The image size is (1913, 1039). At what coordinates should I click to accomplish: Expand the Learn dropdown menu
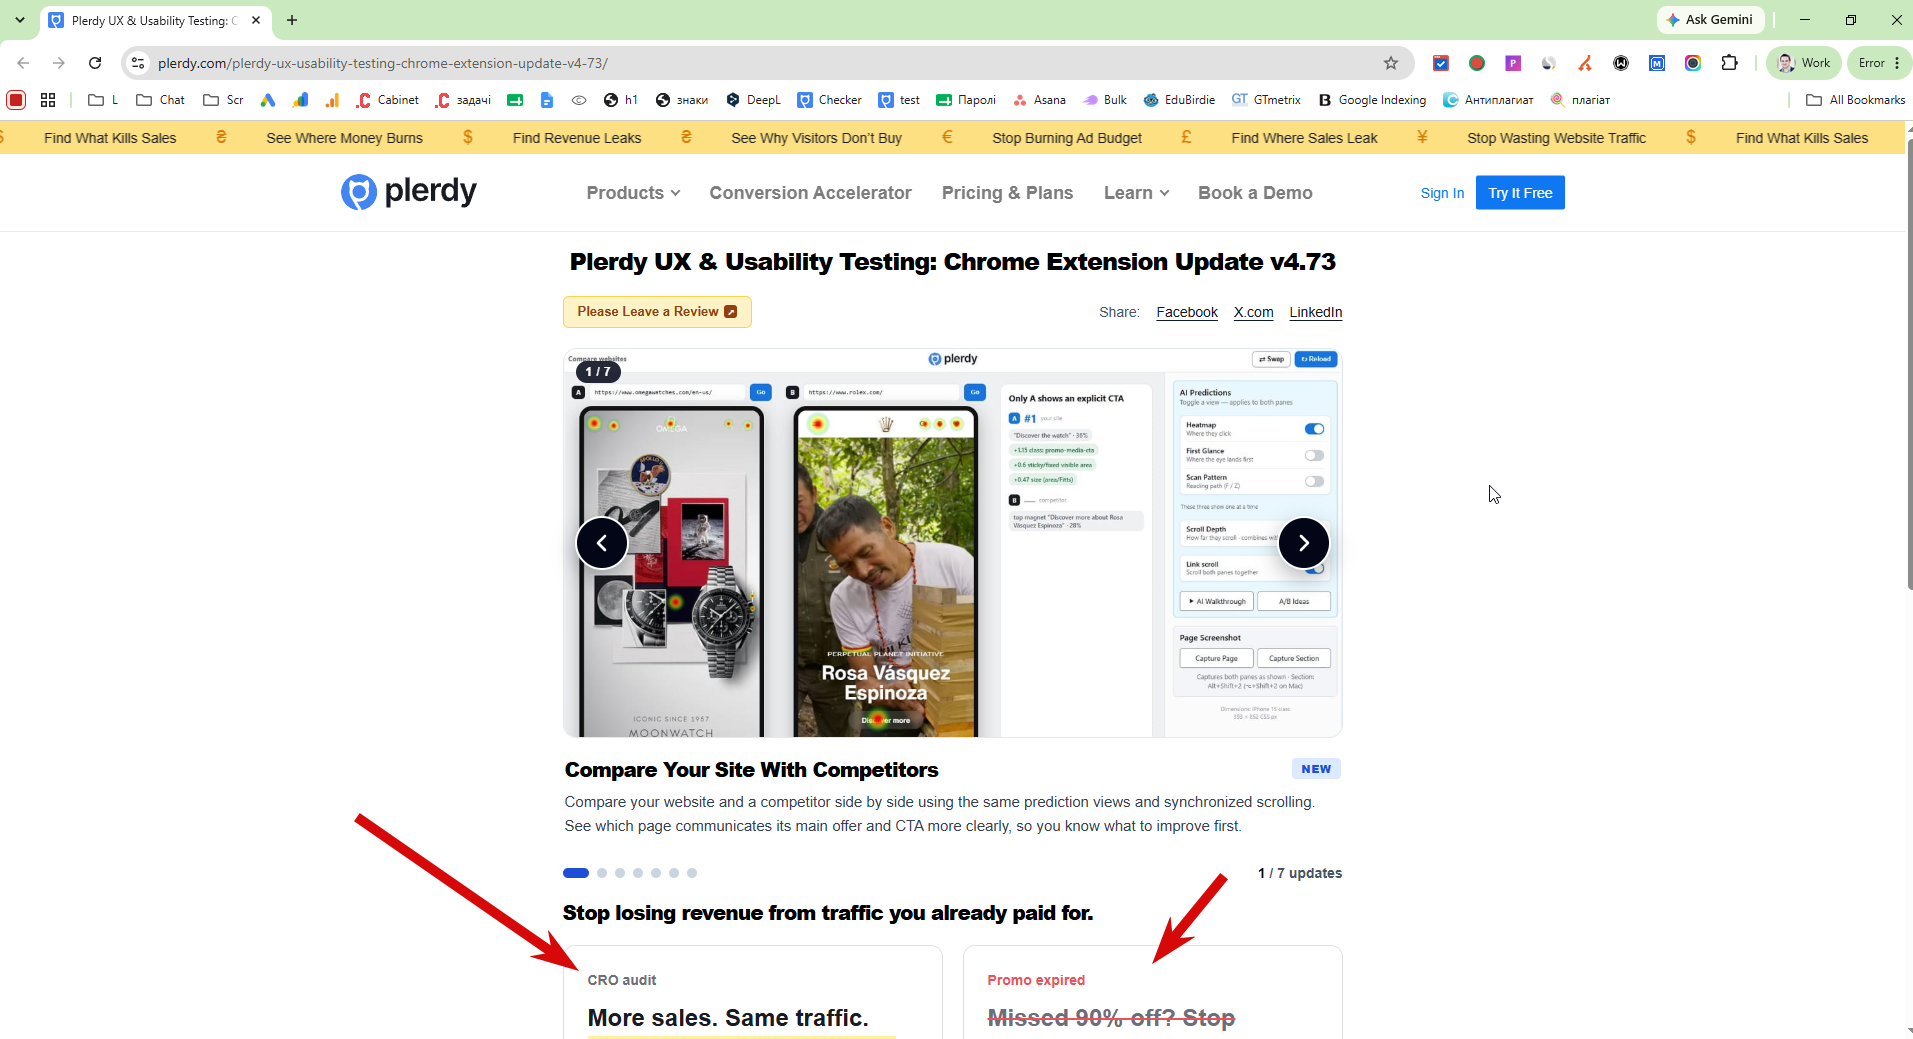click(1136, 193)
